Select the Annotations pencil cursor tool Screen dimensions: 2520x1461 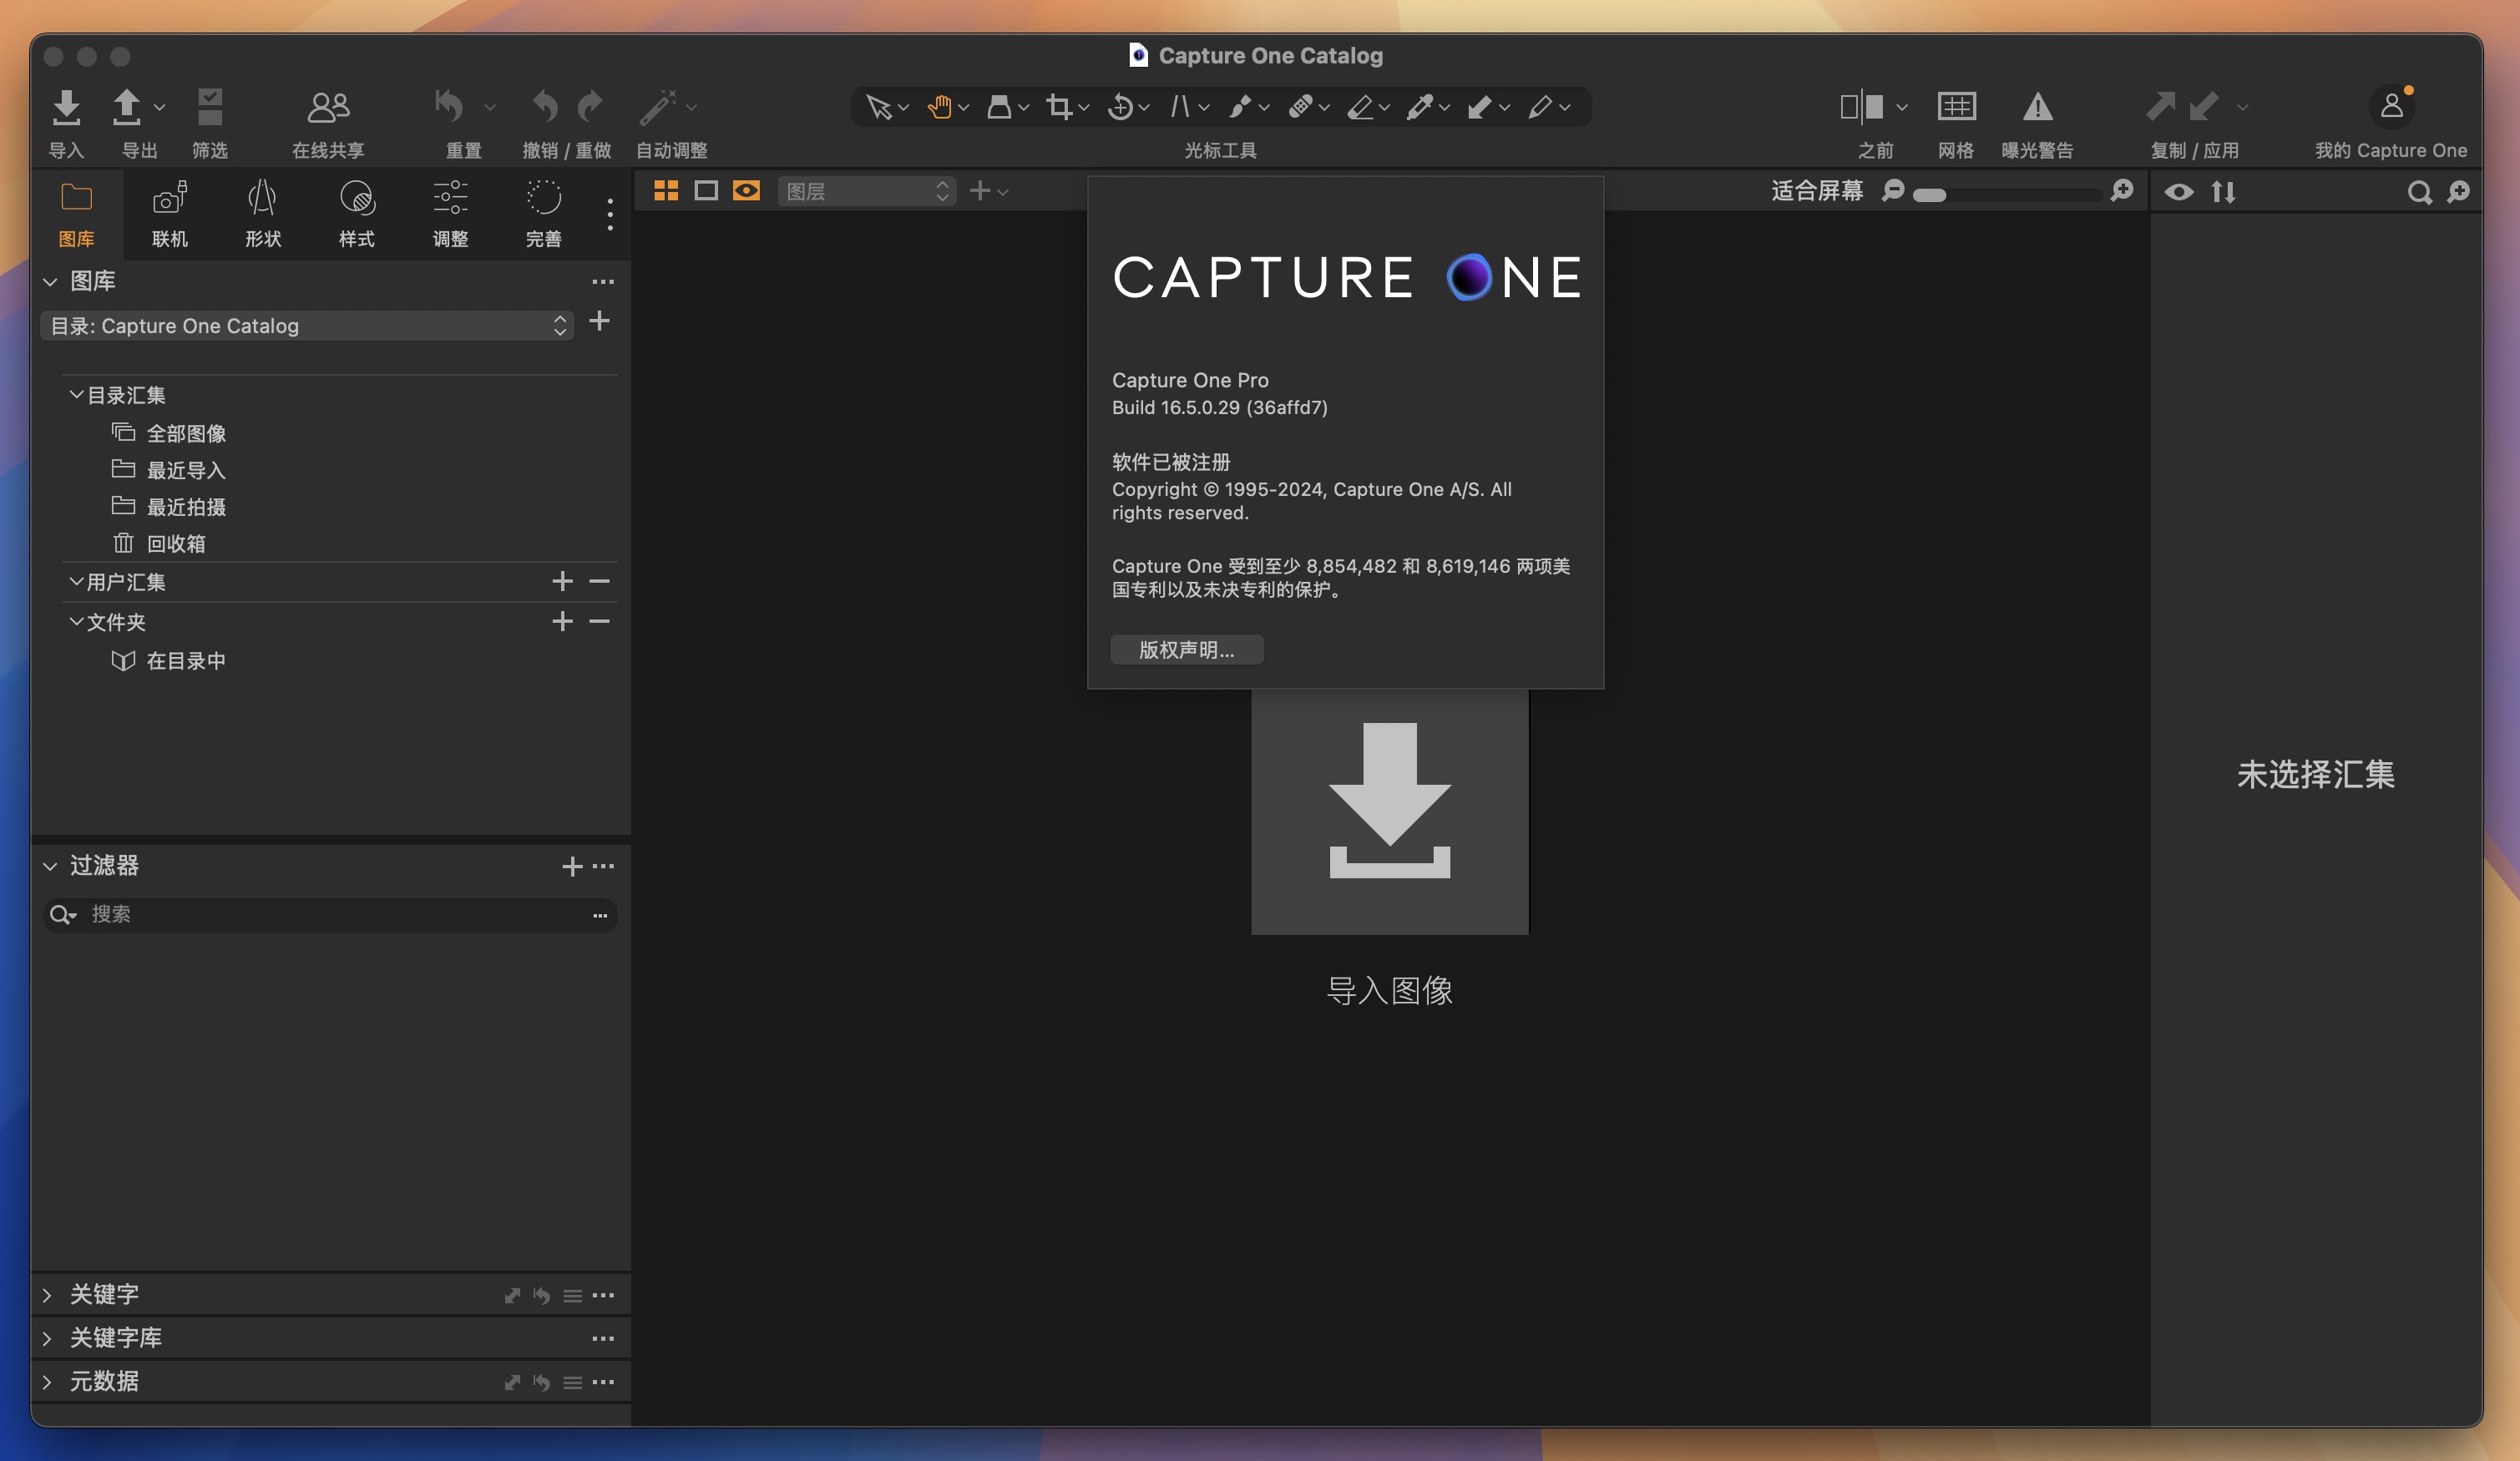[1540, 107]
